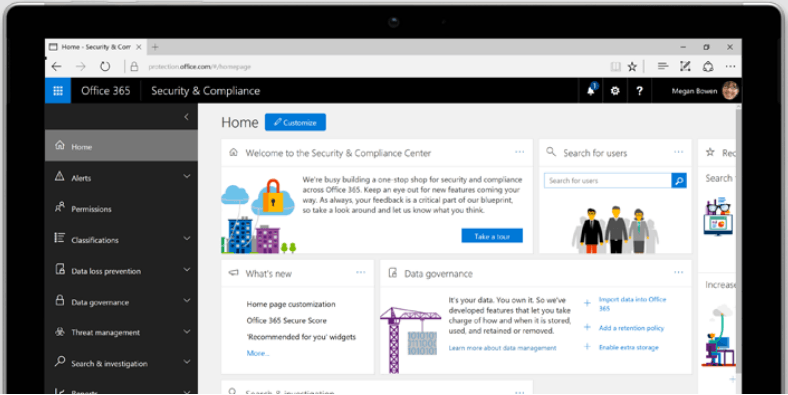
Task: Open a new browser tab with plus
Action: point(155,47)
